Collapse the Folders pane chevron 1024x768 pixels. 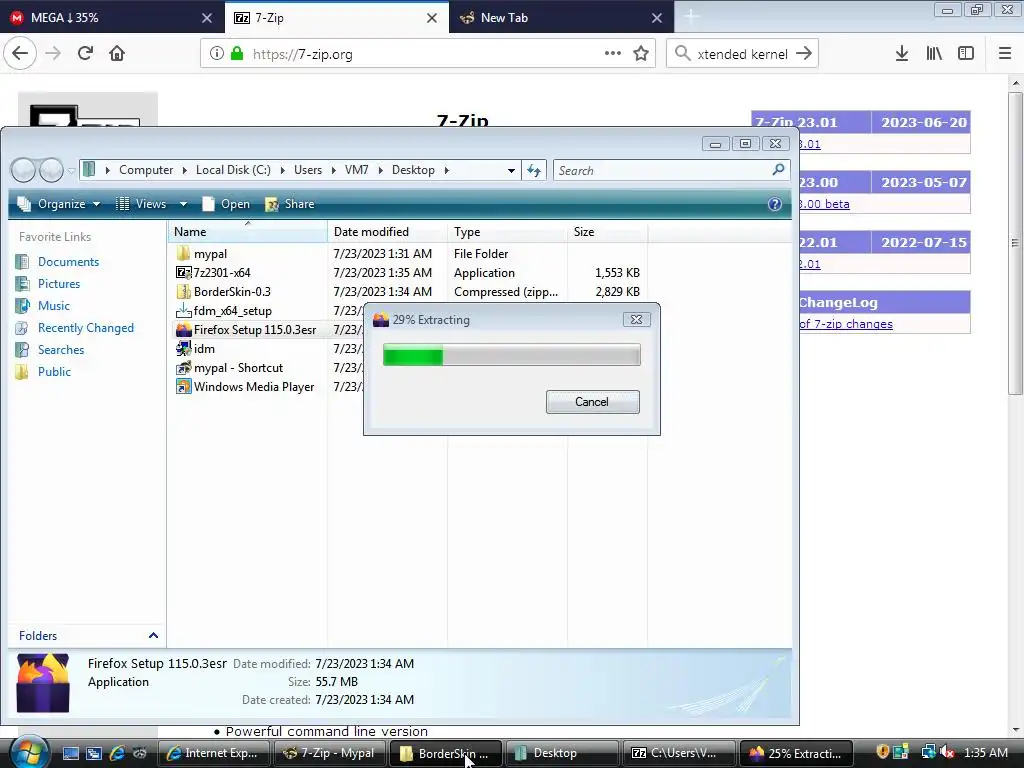pyautogui.click(x=153, y=635)
